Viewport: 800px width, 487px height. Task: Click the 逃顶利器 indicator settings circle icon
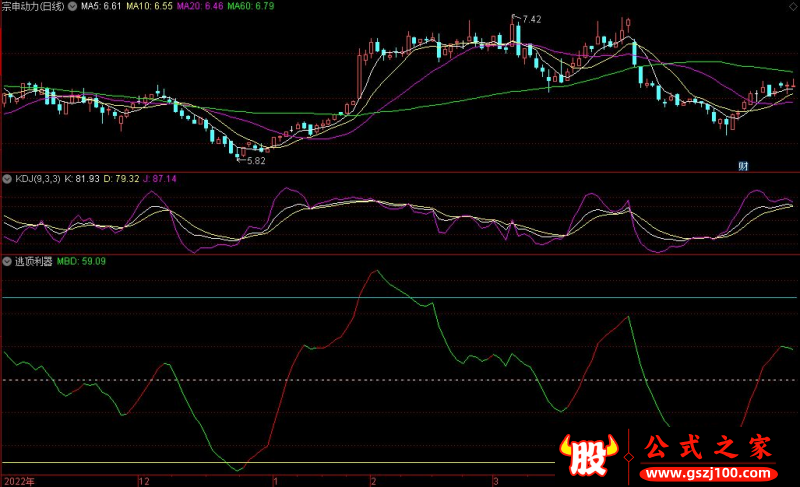click(7, 261)
